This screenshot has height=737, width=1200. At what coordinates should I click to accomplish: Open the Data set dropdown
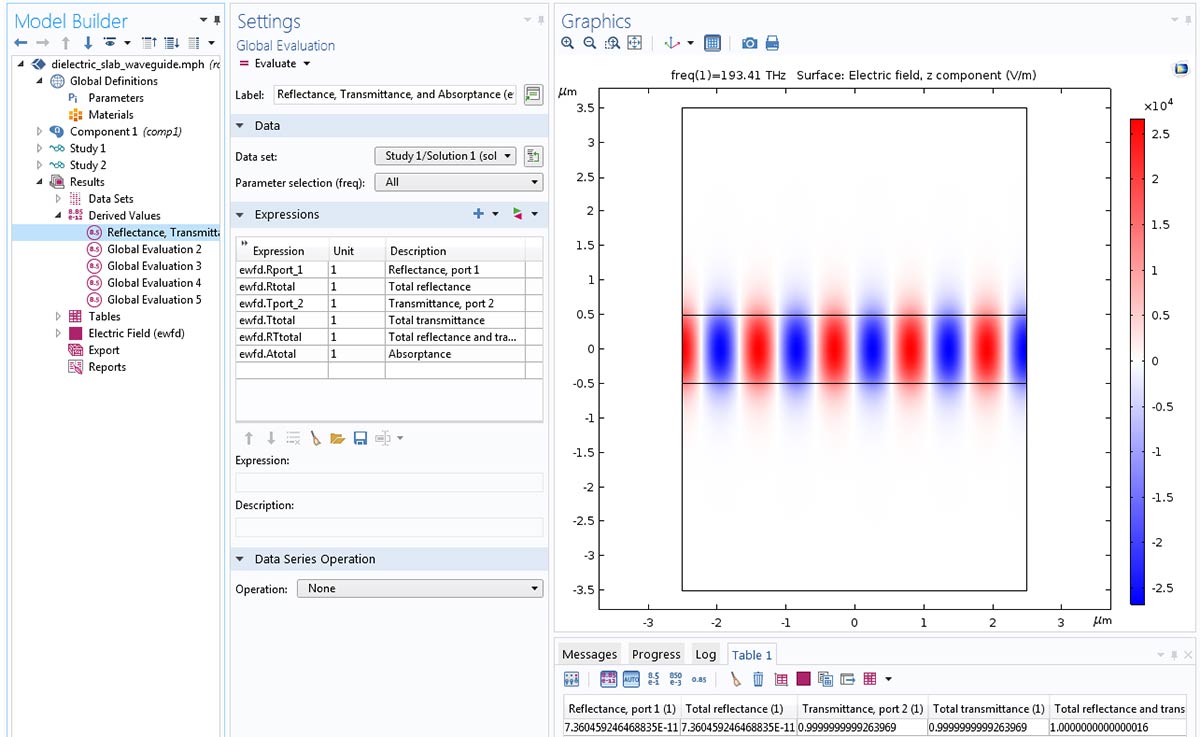(445, 156)
